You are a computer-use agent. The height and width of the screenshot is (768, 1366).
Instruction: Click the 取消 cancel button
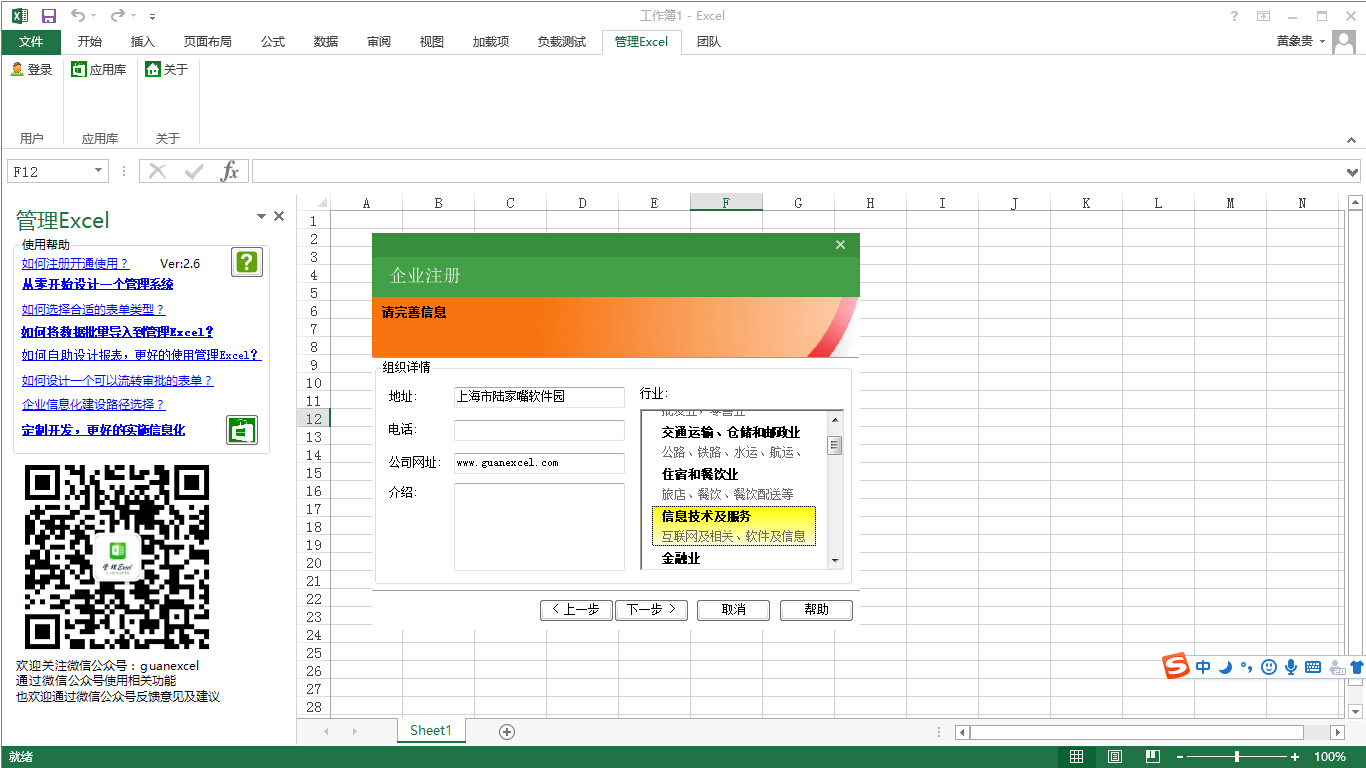click(734, 610)
